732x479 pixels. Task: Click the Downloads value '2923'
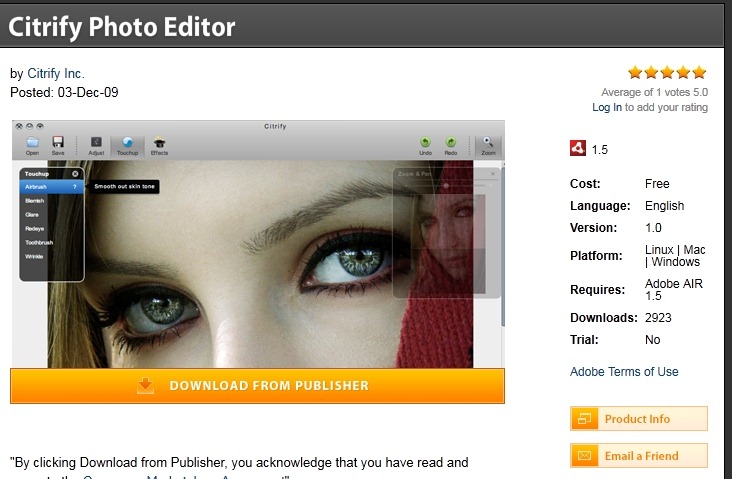(658, 318)
